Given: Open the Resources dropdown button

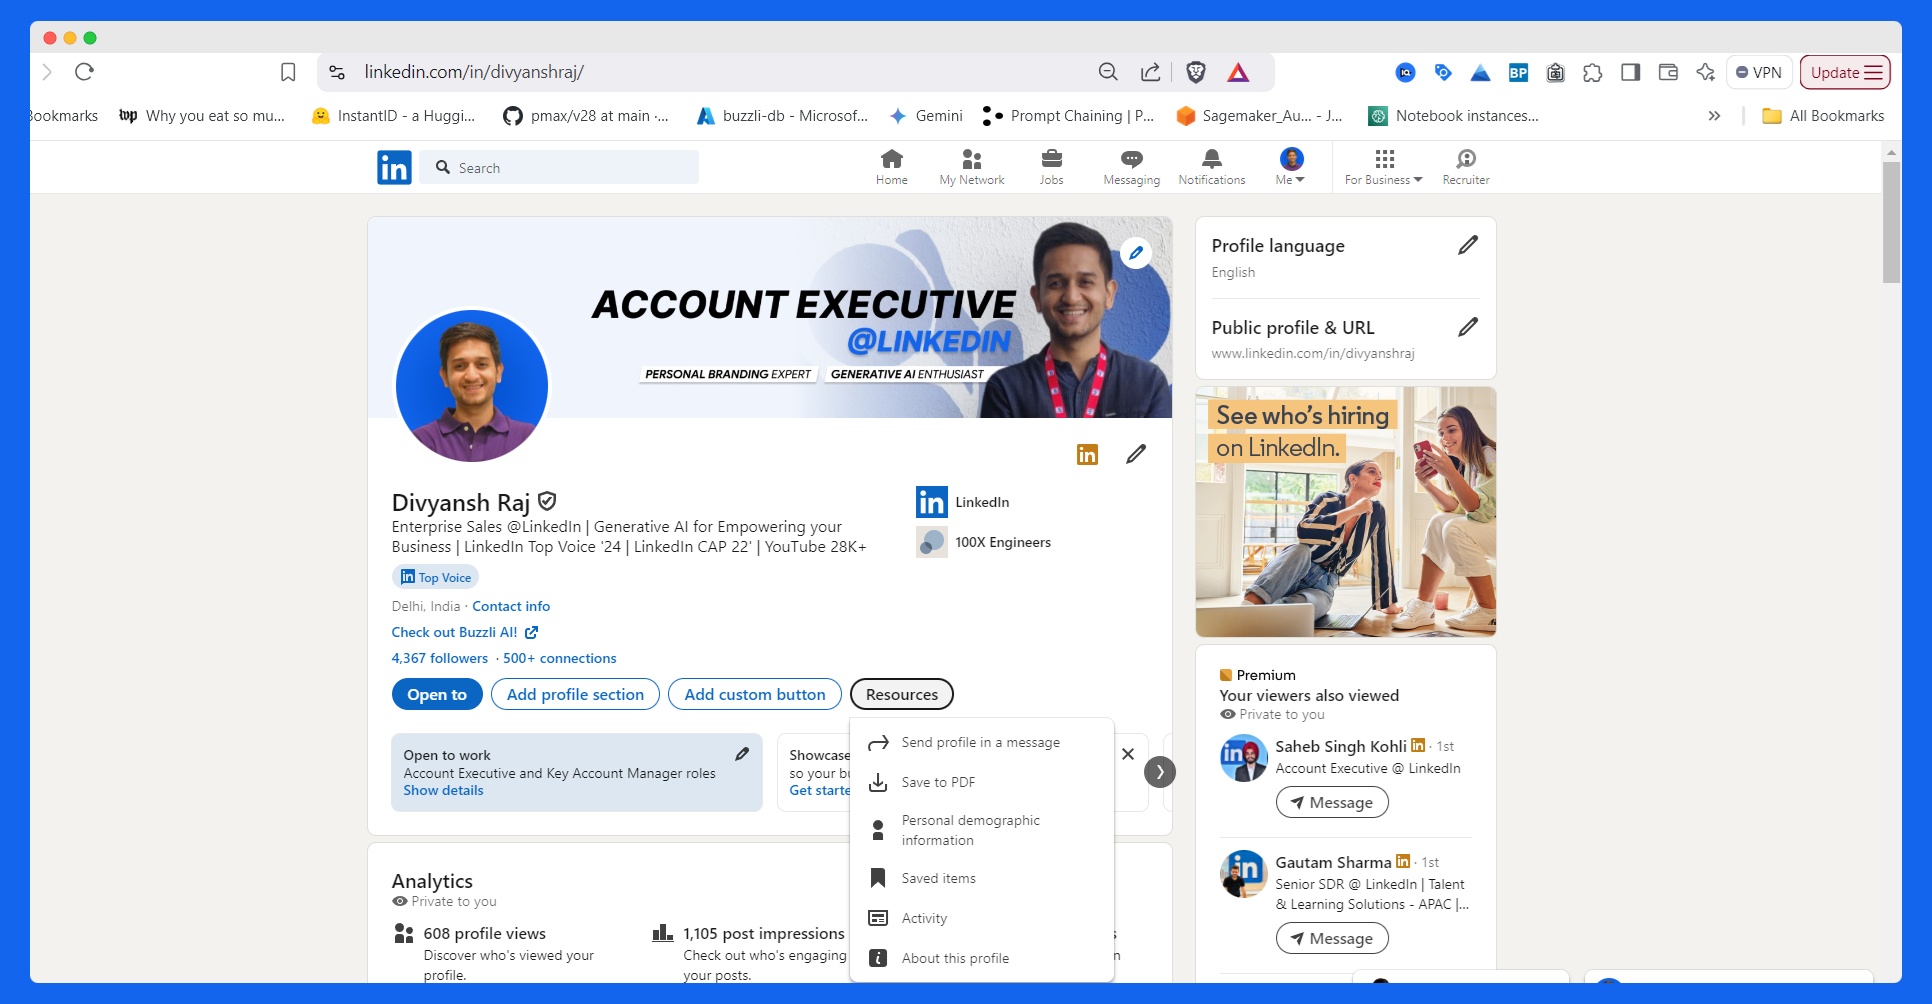Looking at the screenshot, I should pyautogui.click(x=902, y=694).
